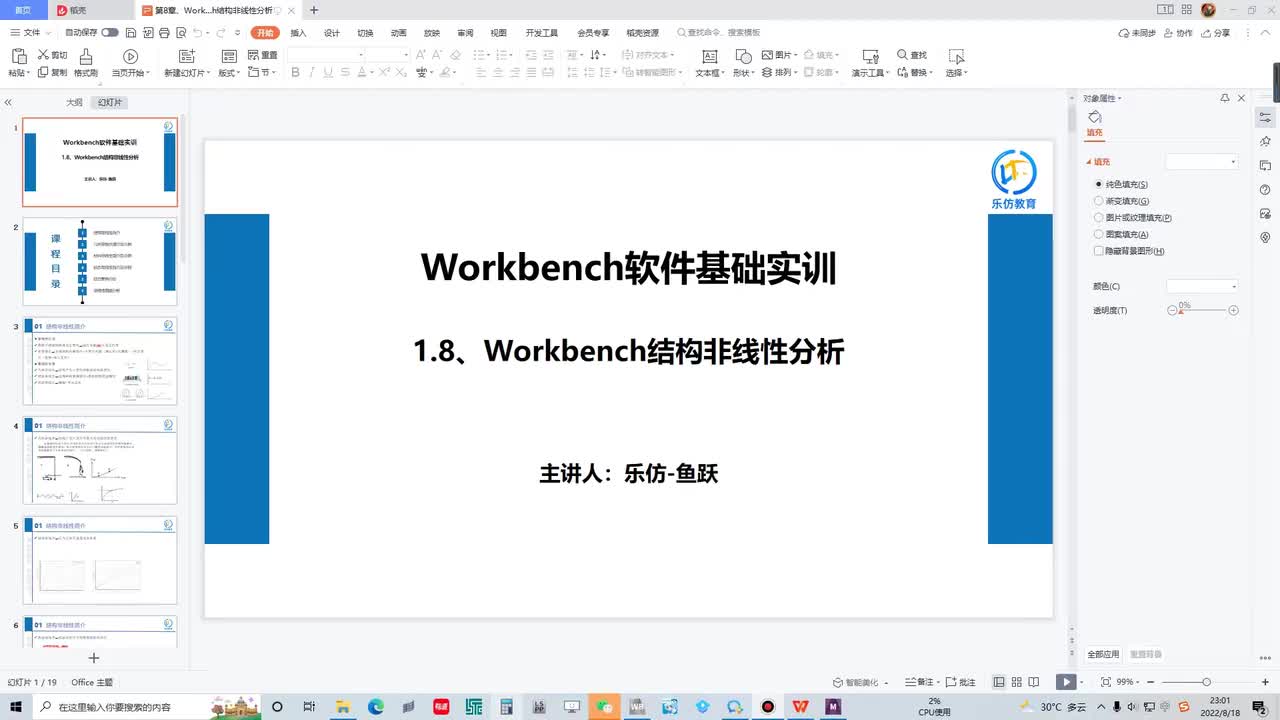Click the Undo arrow
Image resolution: width=1280 pixels, height=720 pixels.
tap(196, 33)
